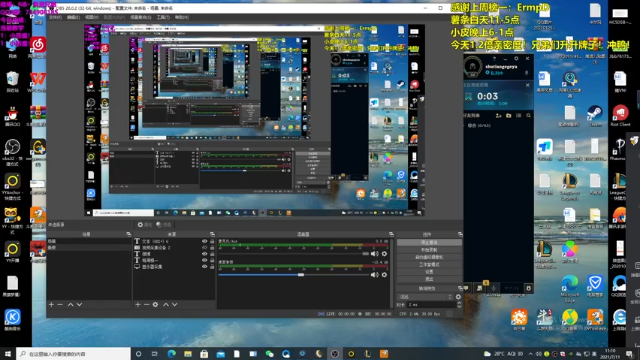Viewport: 640px width, 360px height.
Task: Click the Start Virtual Camera button
Action: point(429,257)
